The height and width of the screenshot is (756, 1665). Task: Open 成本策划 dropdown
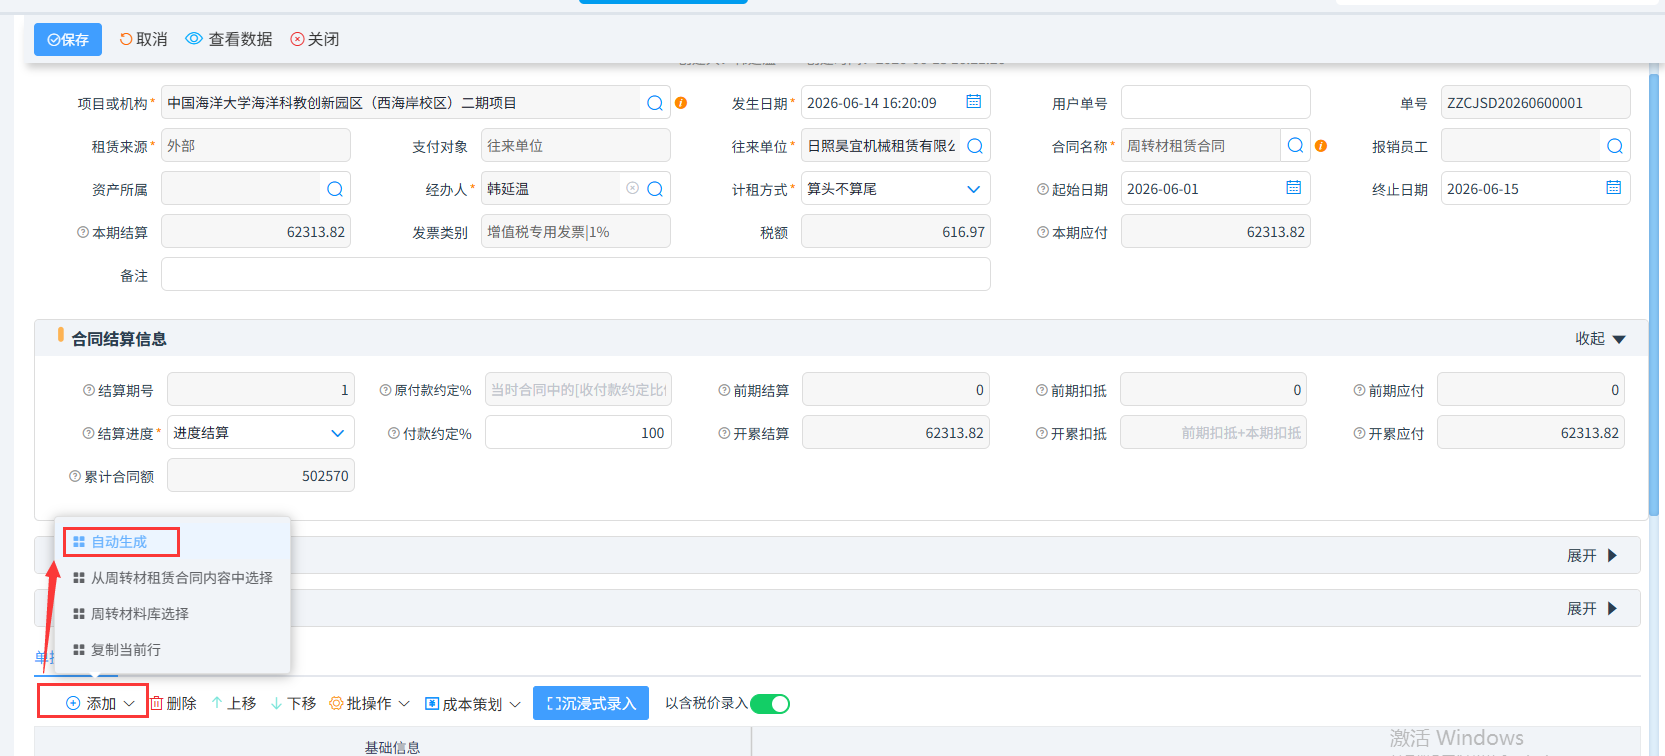click(x=472, y=704)
